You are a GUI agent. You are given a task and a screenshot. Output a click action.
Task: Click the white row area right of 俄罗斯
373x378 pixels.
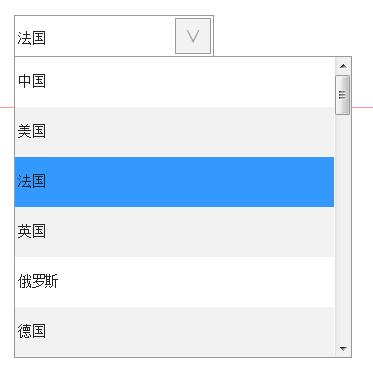coord(197,282)
